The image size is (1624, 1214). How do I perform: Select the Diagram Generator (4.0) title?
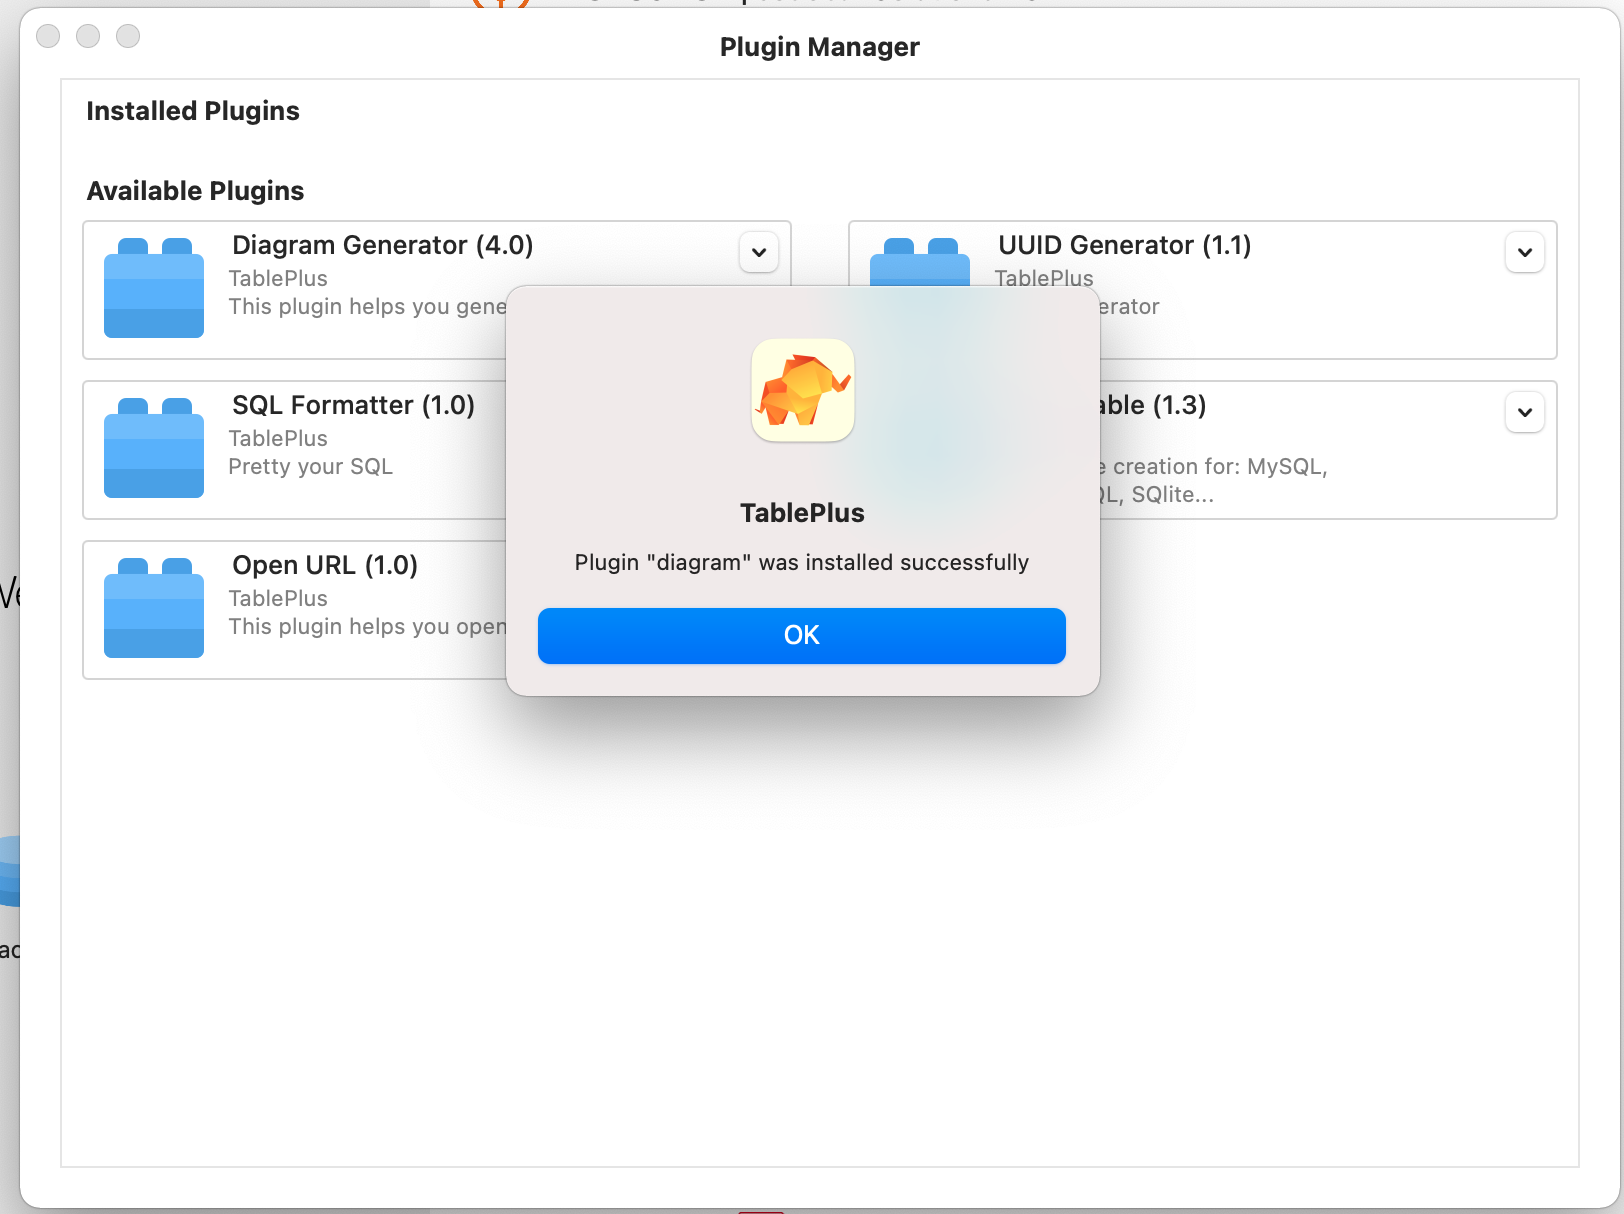click(x=383, y=245)
